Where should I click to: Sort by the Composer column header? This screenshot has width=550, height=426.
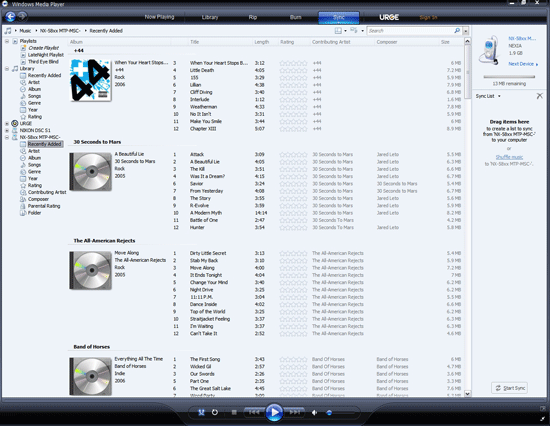click(x=387, y=42)
